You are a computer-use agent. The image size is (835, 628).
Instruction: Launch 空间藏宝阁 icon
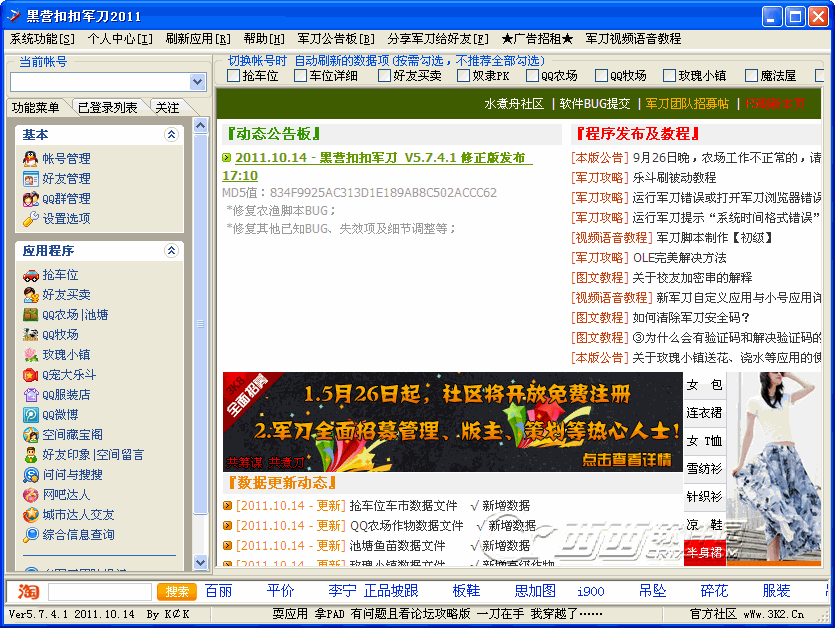[x=30, y=435]
